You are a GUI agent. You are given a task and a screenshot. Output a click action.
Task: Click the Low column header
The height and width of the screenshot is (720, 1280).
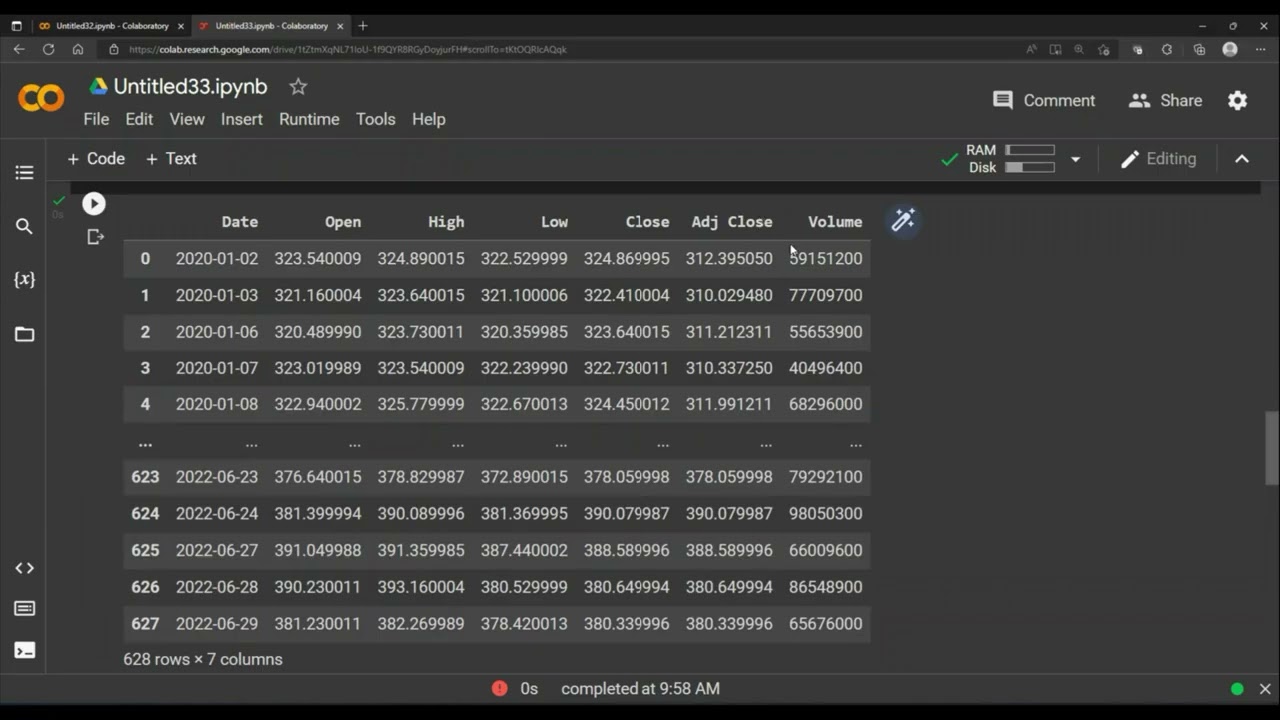coord(554,222)
